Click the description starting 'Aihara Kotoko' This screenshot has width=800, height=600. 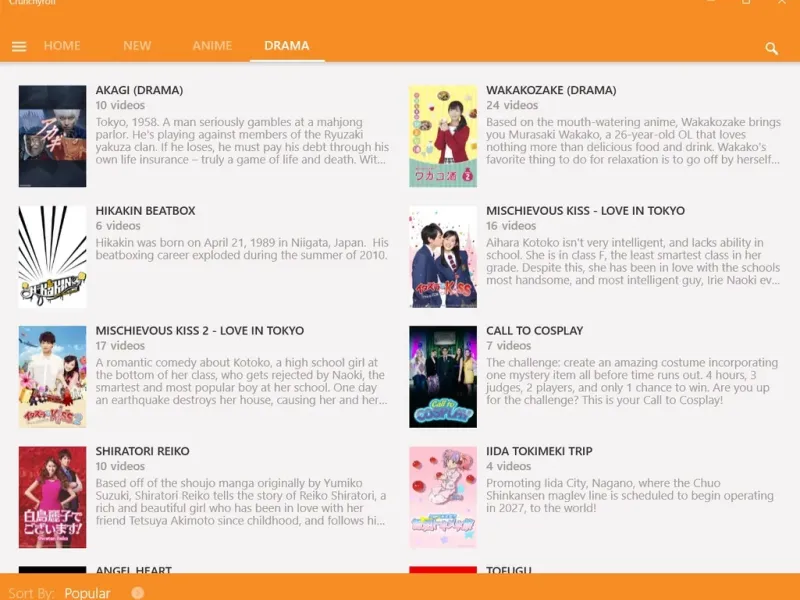pyautogui.click(x=633, y=261)
